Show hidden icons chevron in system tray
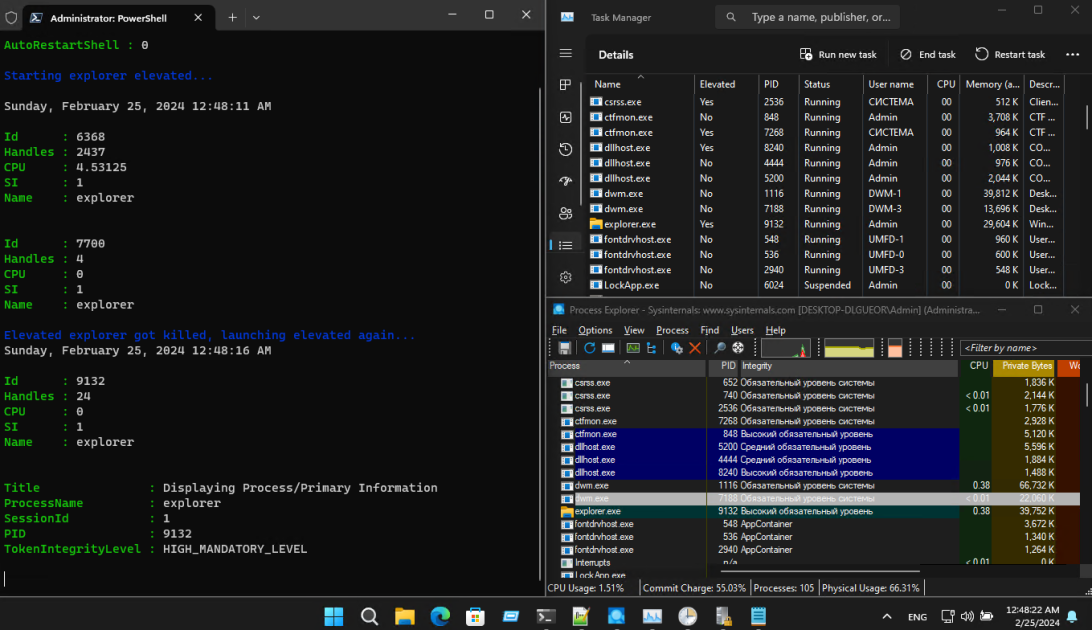The height and width of the screenshot is (630, 1092). point(887,617)
